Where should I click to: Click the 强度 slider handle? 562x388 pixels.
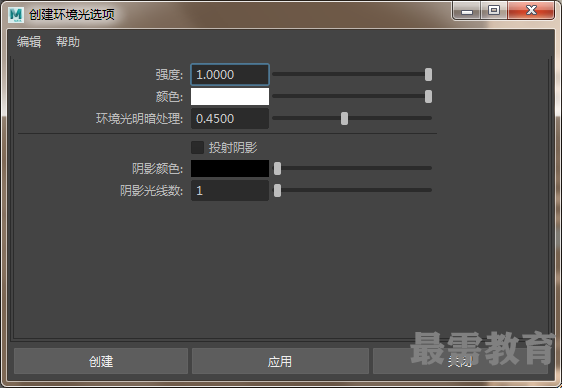point(428,75)
